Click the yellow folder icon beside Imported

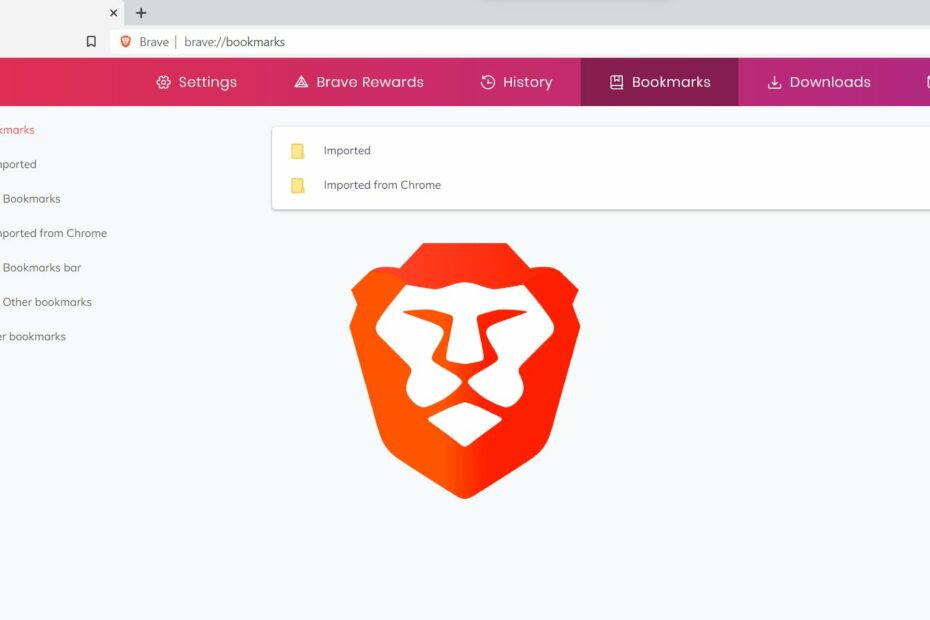[297, 151]
